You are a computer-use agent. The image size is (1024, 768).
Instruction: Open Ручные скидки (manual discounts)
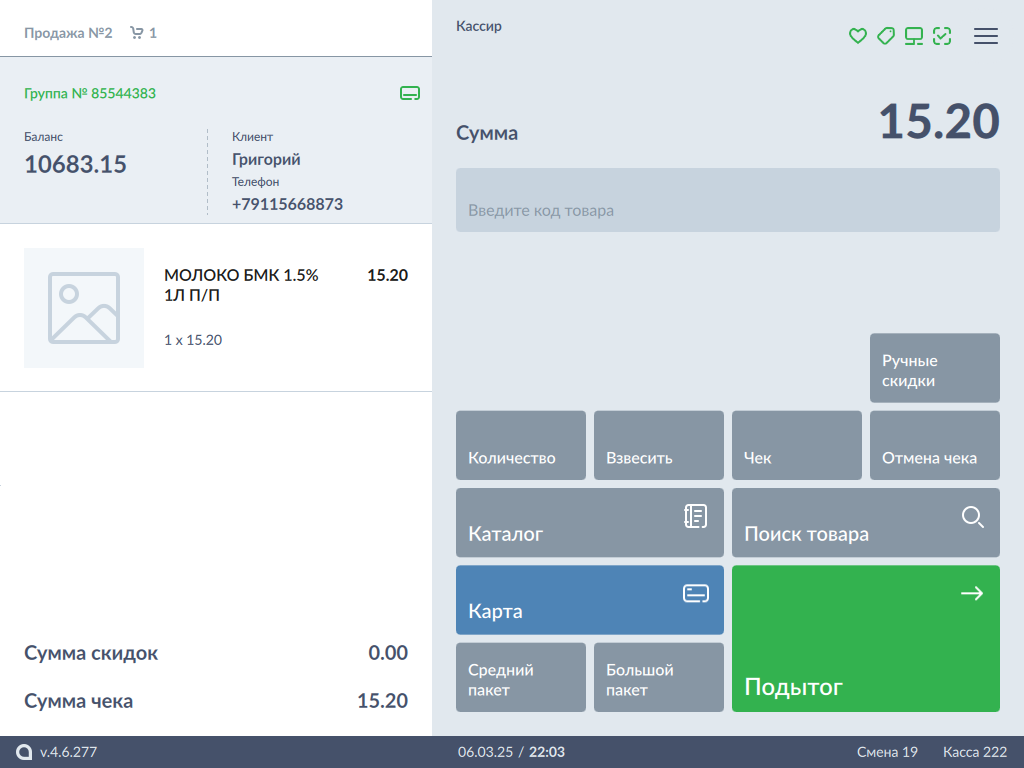[934, 368]
